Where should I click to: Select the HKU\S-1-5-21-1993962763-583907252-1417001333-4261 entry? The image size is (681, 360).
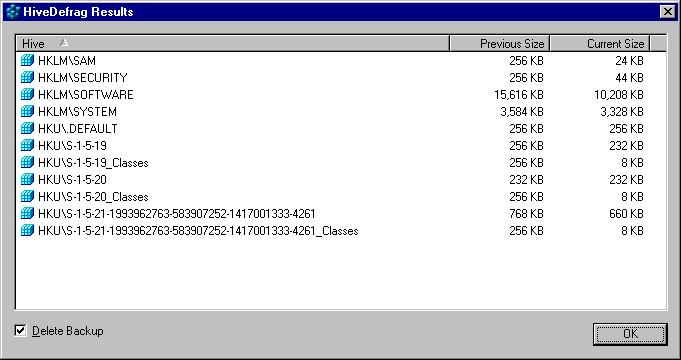[x=176, y=213]
